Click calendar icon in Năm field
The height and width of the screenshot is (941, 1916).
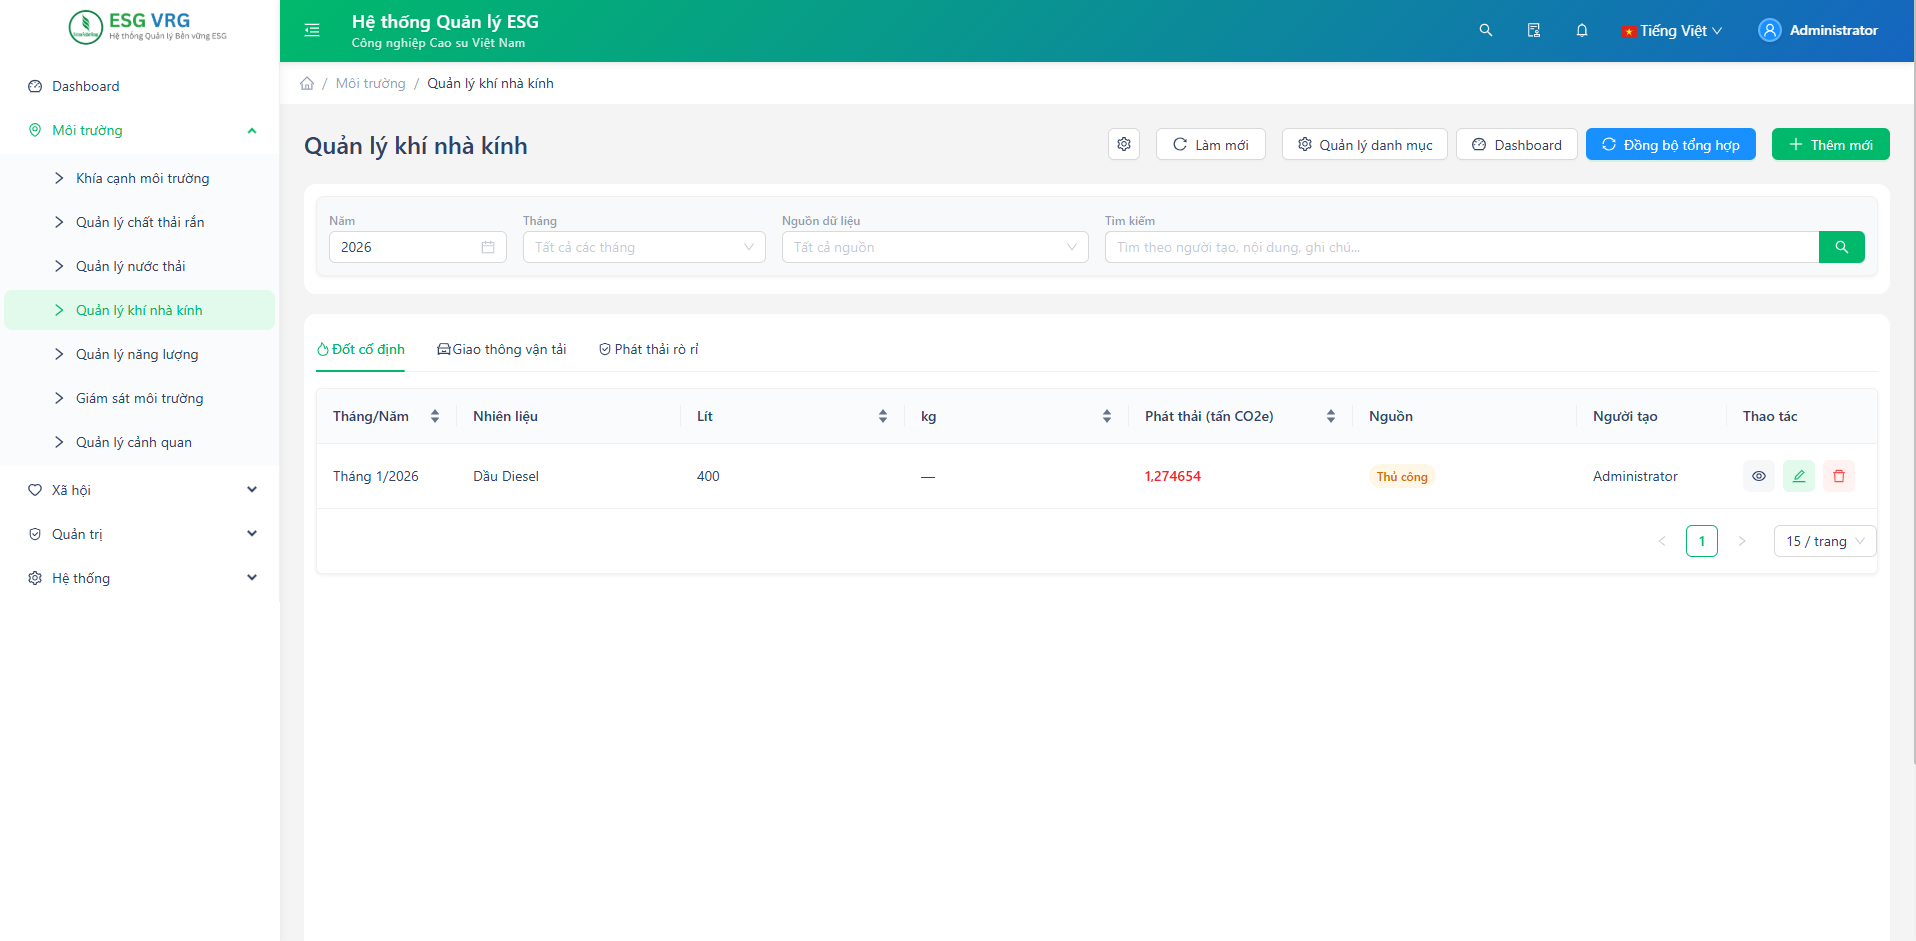tap(488, 247)
